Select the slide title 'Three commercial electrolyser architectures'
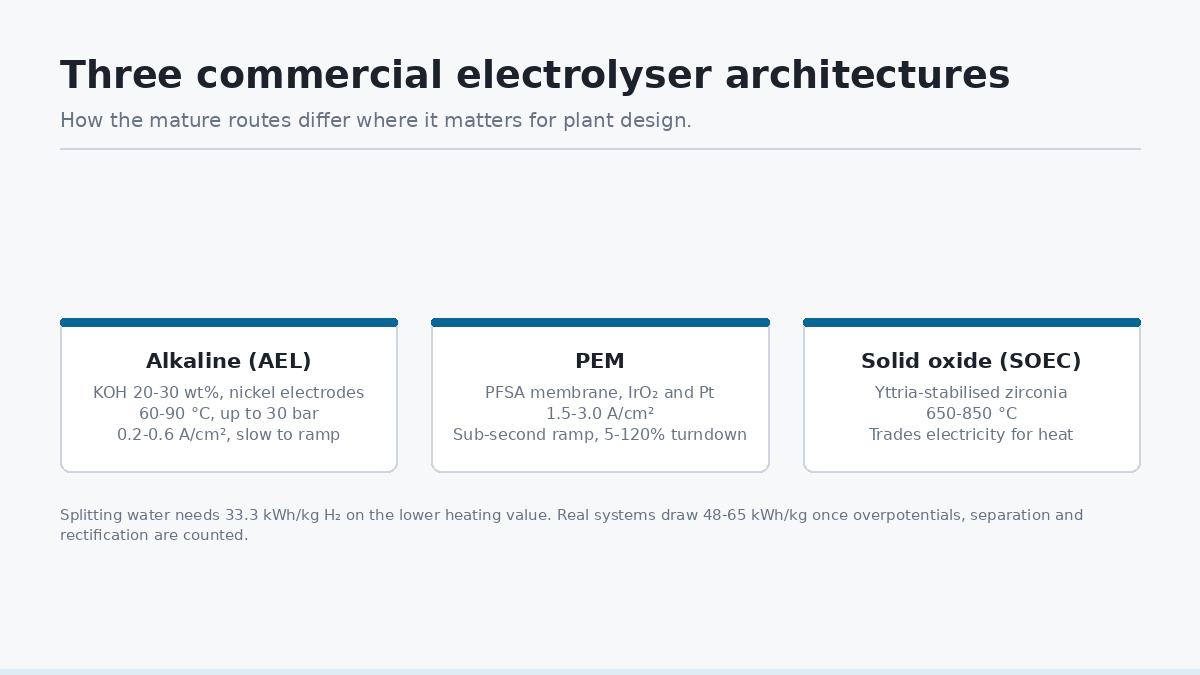This screenshot has height=675, width=1200. (x=535, y=76)
